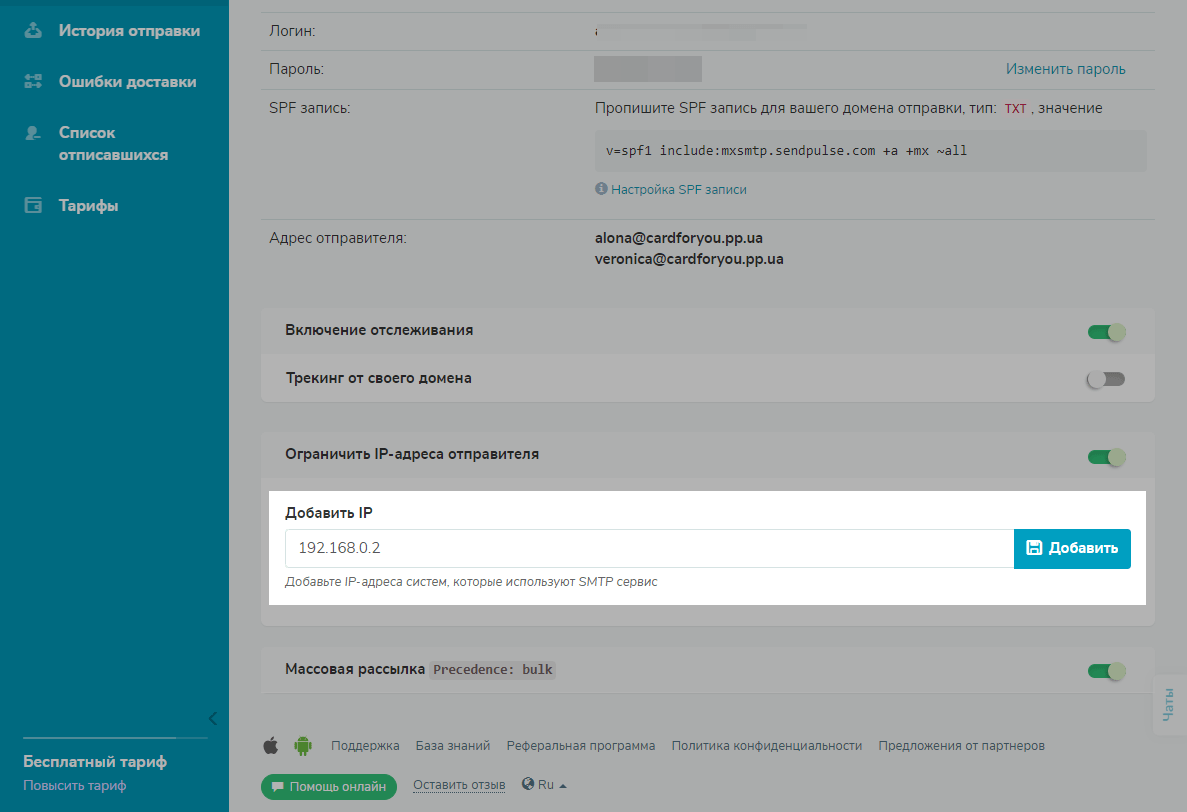Disable the Включение отслеживания toggle
The image size is (1187, 812).
[1106, 331]
